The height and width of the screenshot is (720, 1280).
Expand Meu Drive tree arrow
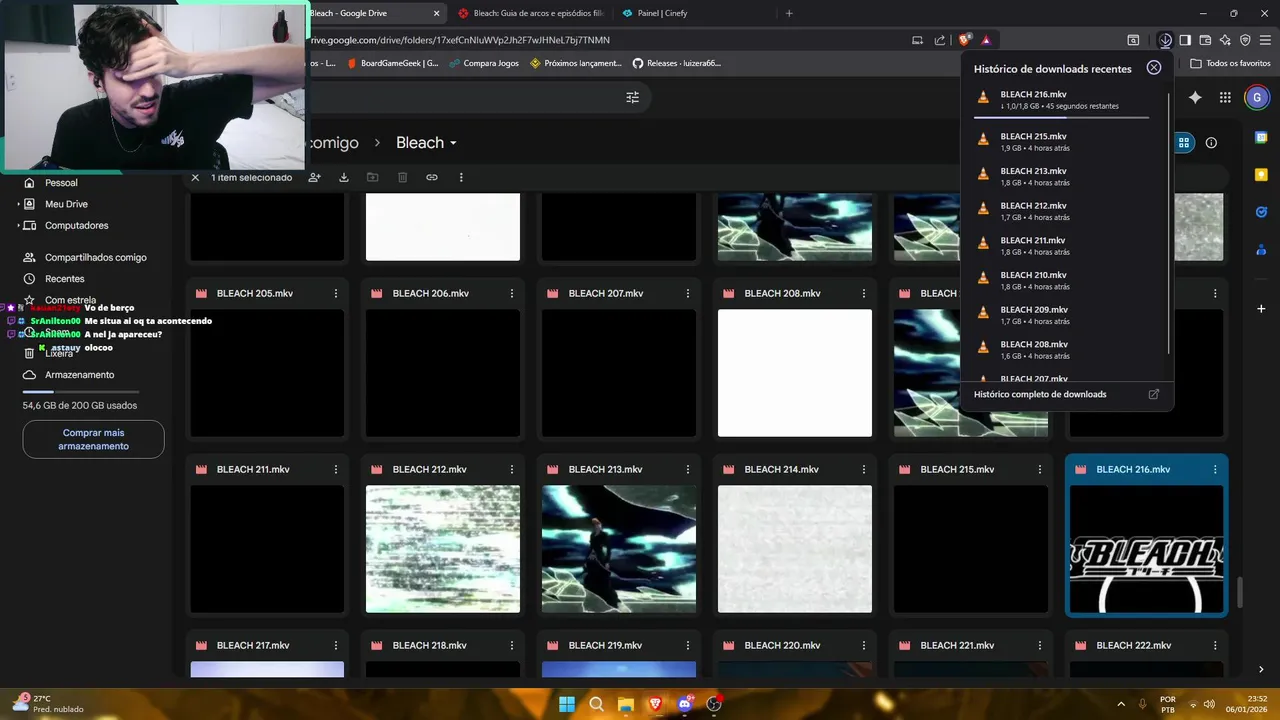(18, 204)
